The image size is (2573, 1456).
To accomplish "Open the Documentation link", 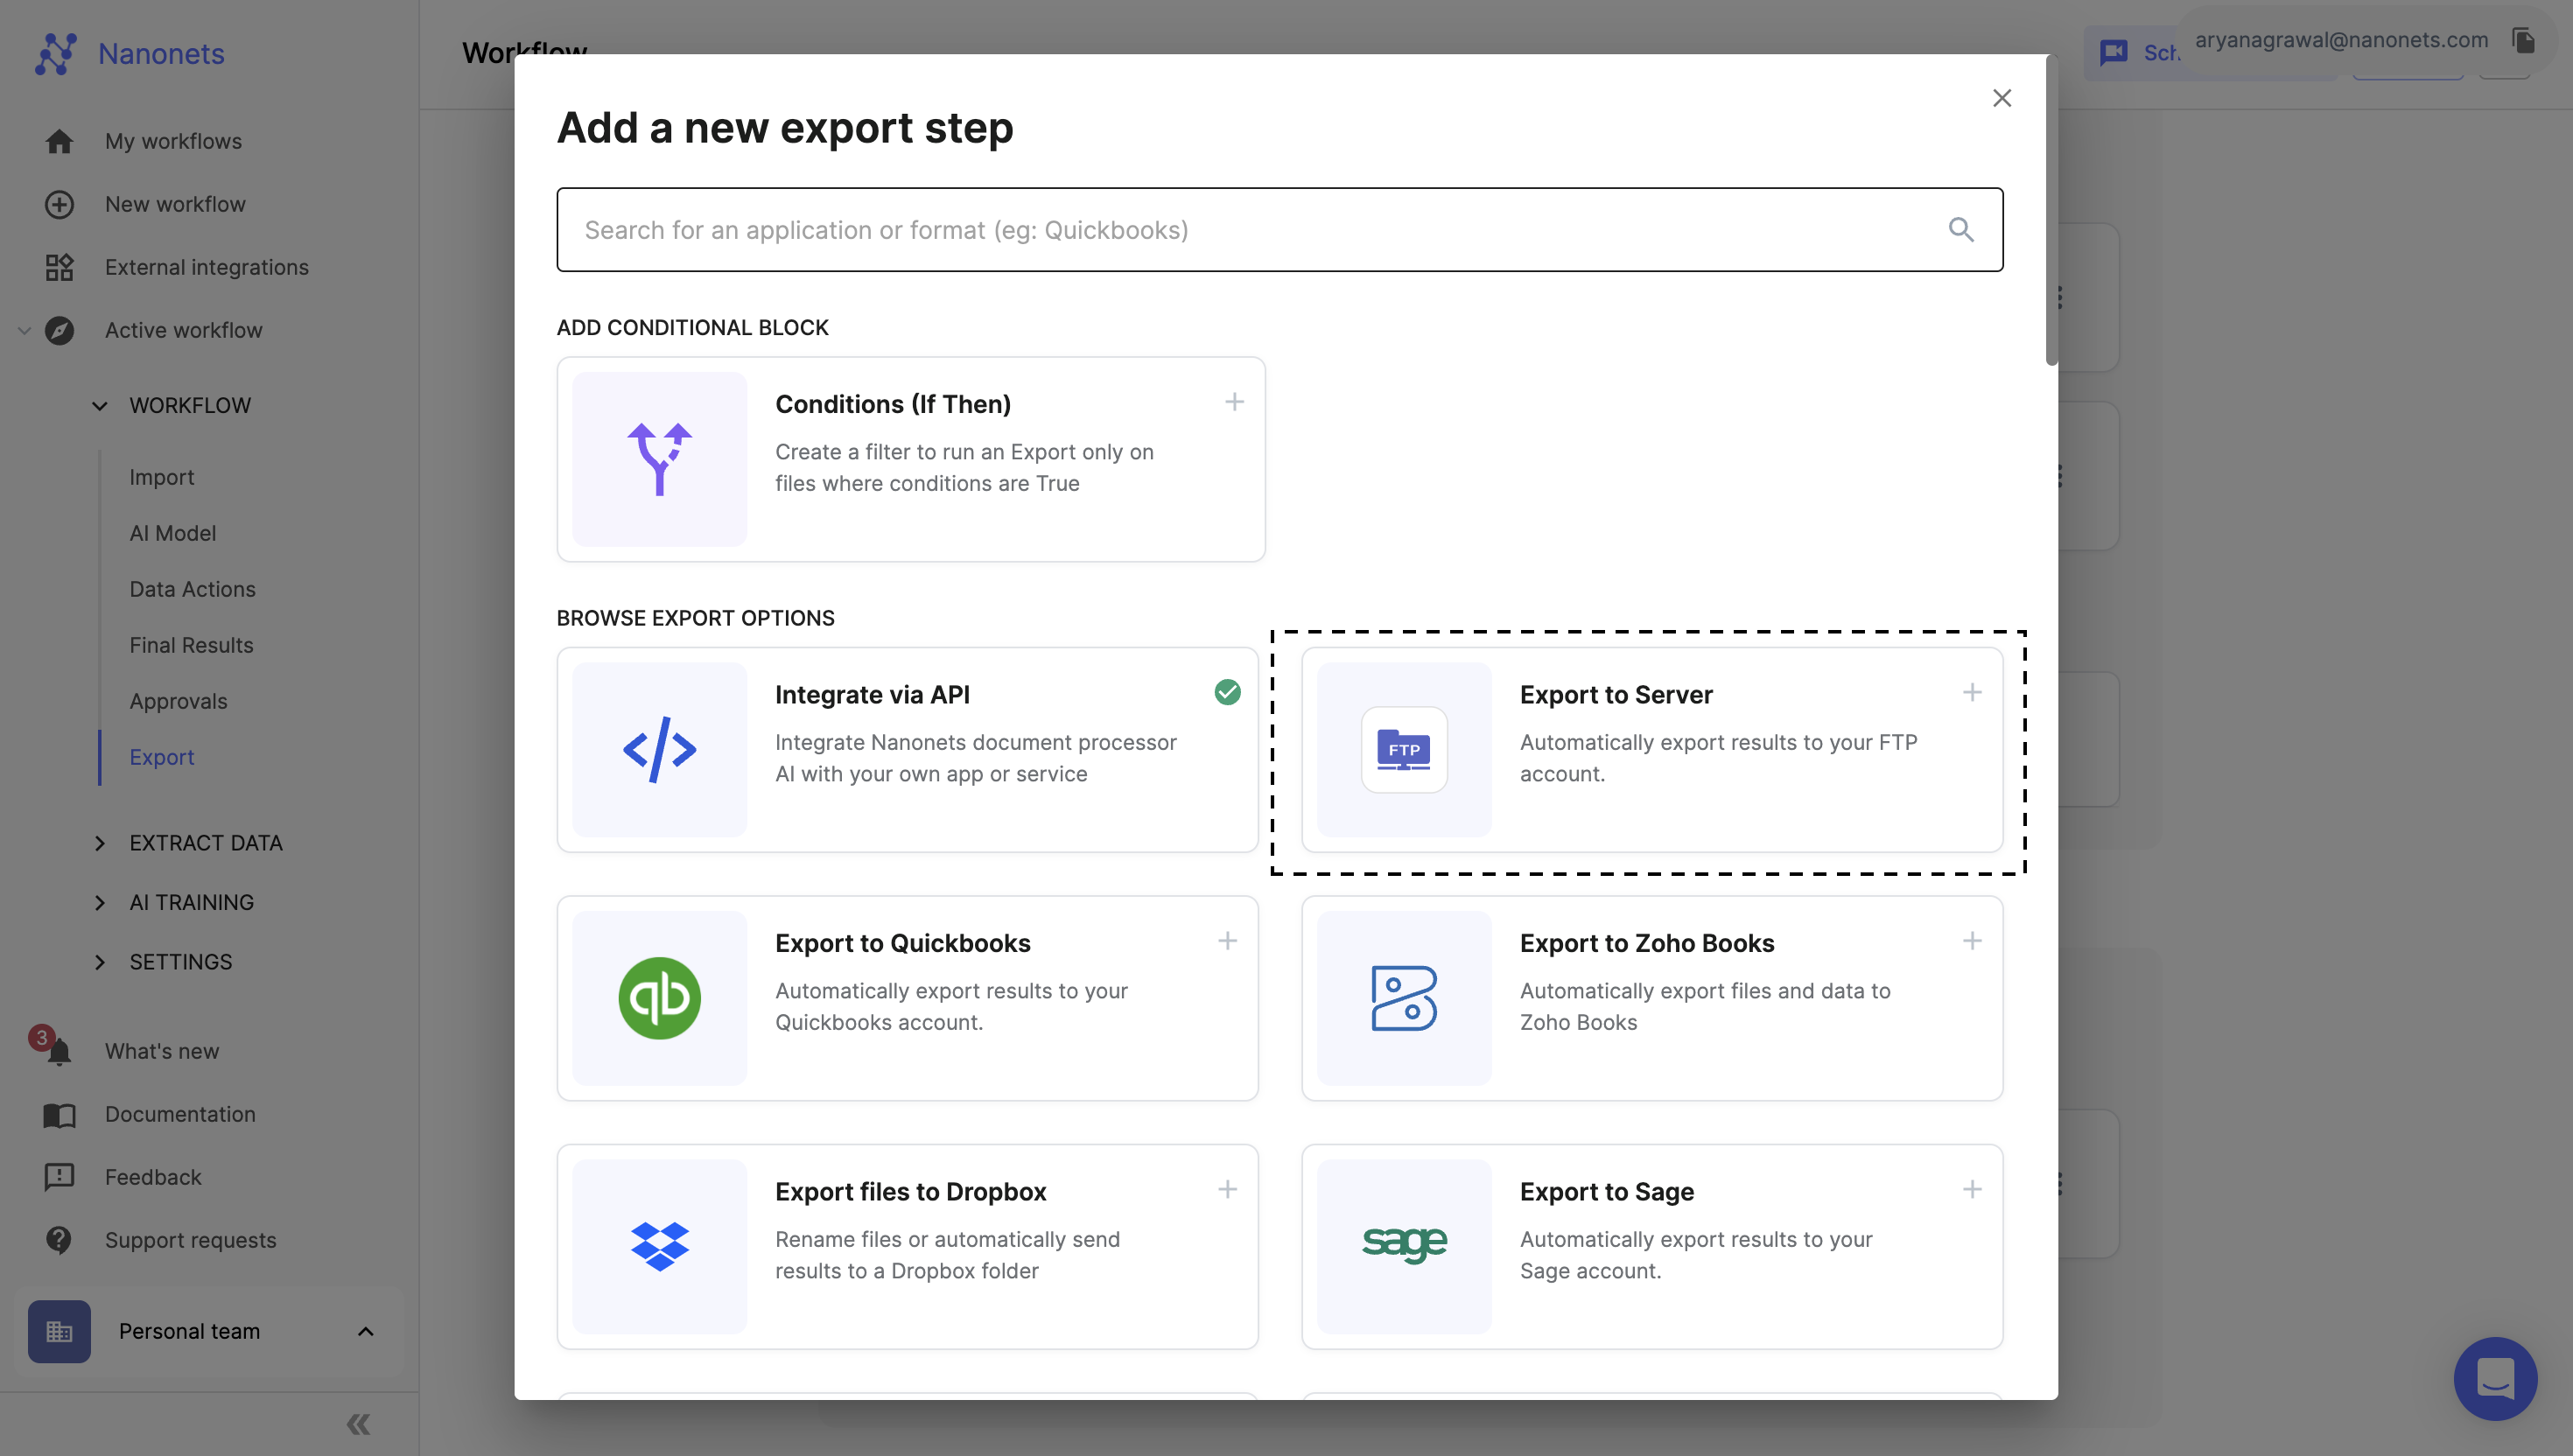I will click(x=181, y=1115).
